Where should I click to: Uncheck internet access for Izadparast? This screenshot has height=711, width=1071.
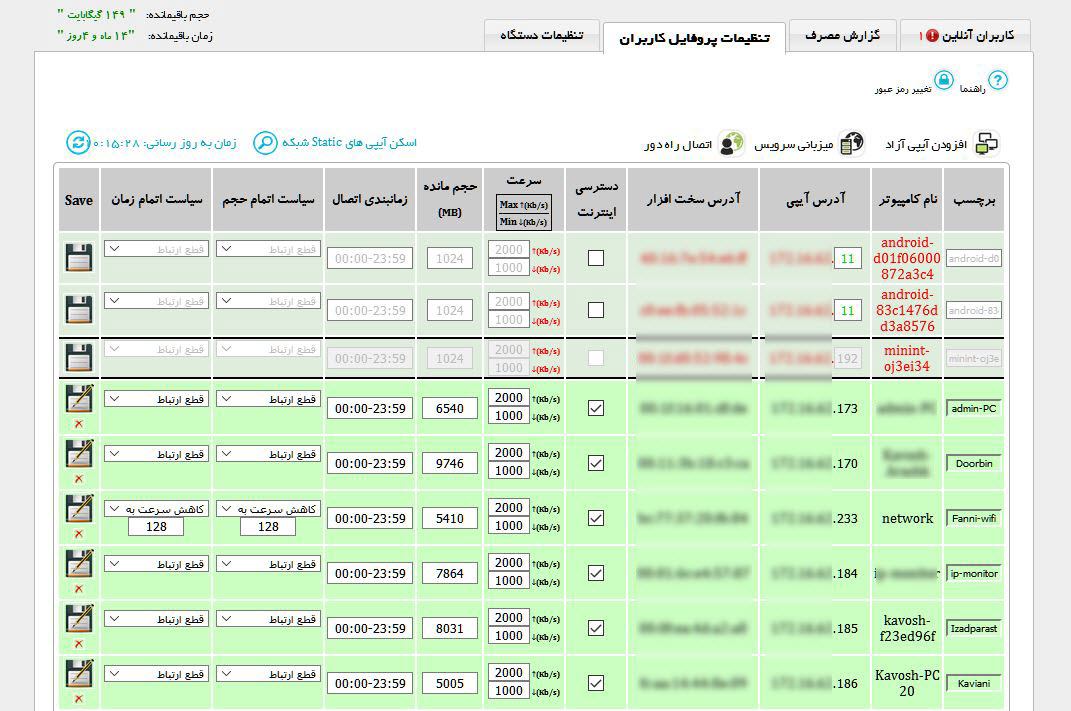596,628
